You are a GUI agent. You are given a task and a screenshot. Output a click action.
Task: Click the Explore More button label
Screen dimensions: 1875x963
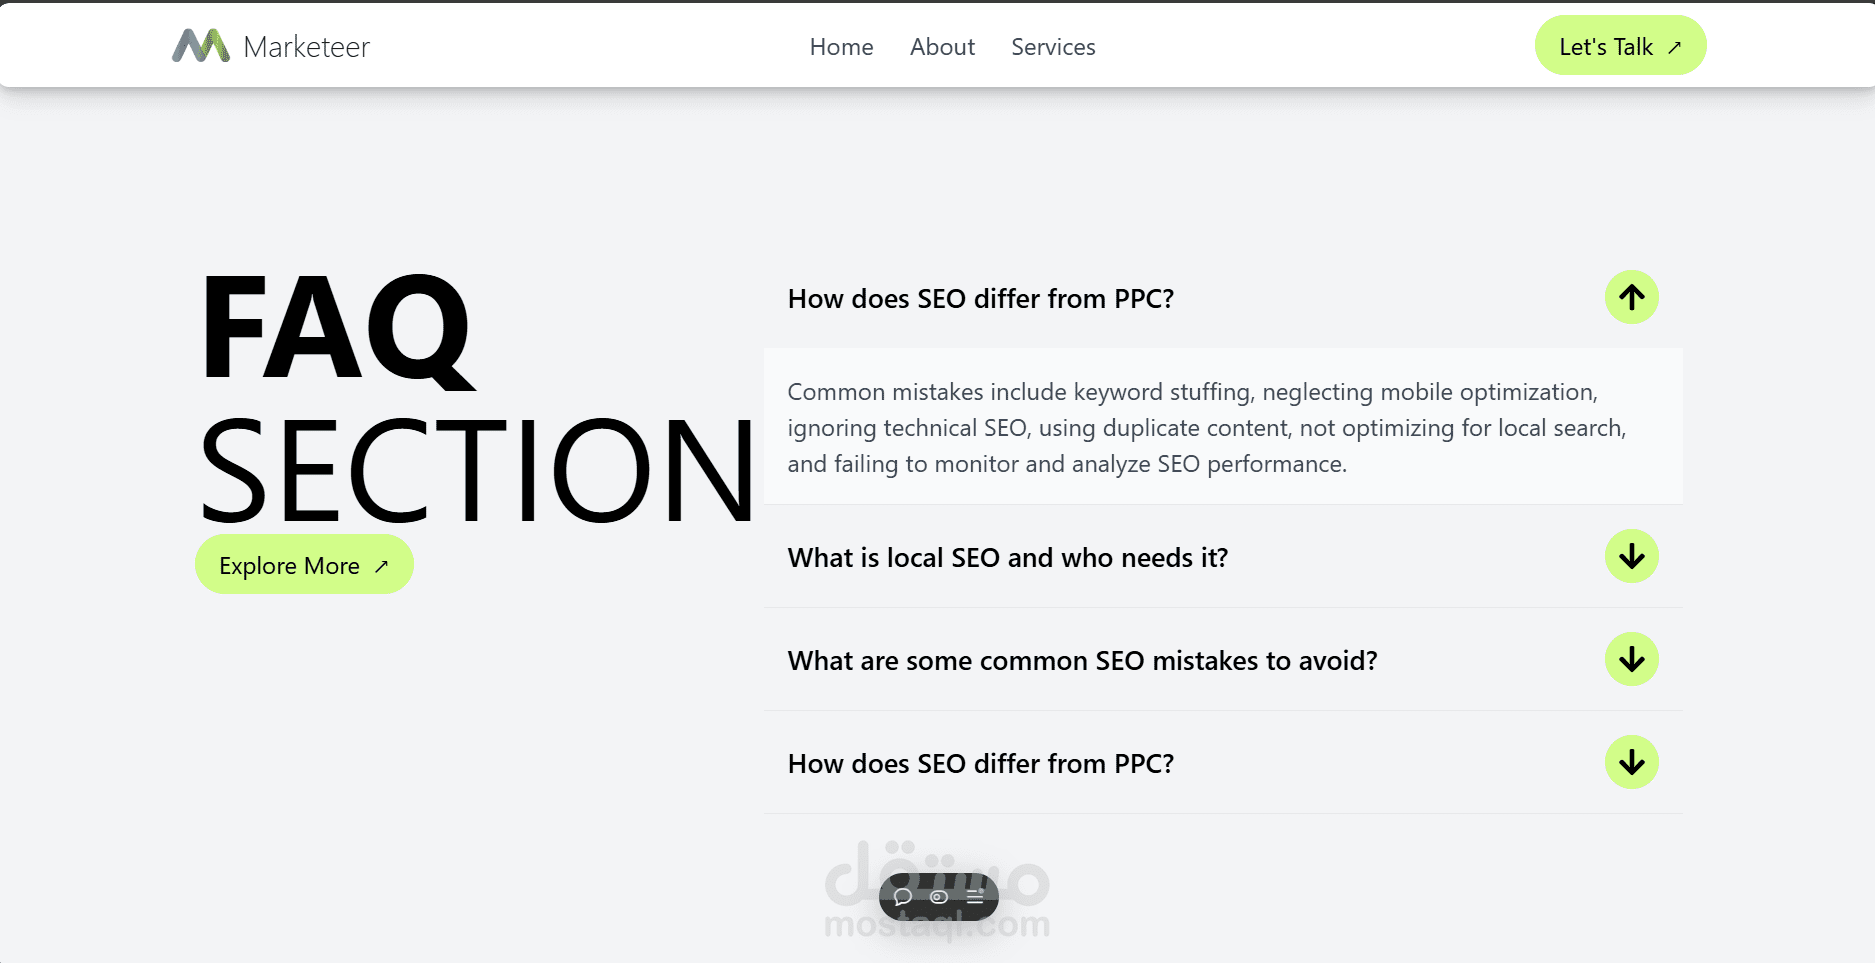point(289,566)
